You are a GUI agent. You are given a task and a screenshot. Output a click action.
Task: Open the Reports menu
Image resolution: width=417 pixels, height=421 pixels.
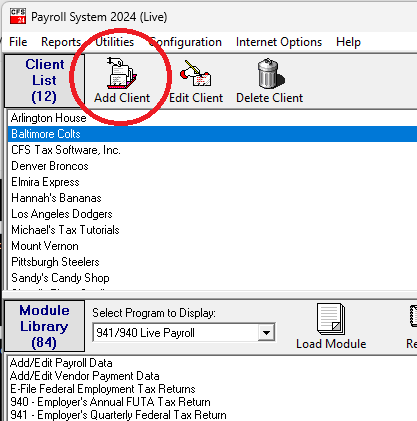point(61,42)
